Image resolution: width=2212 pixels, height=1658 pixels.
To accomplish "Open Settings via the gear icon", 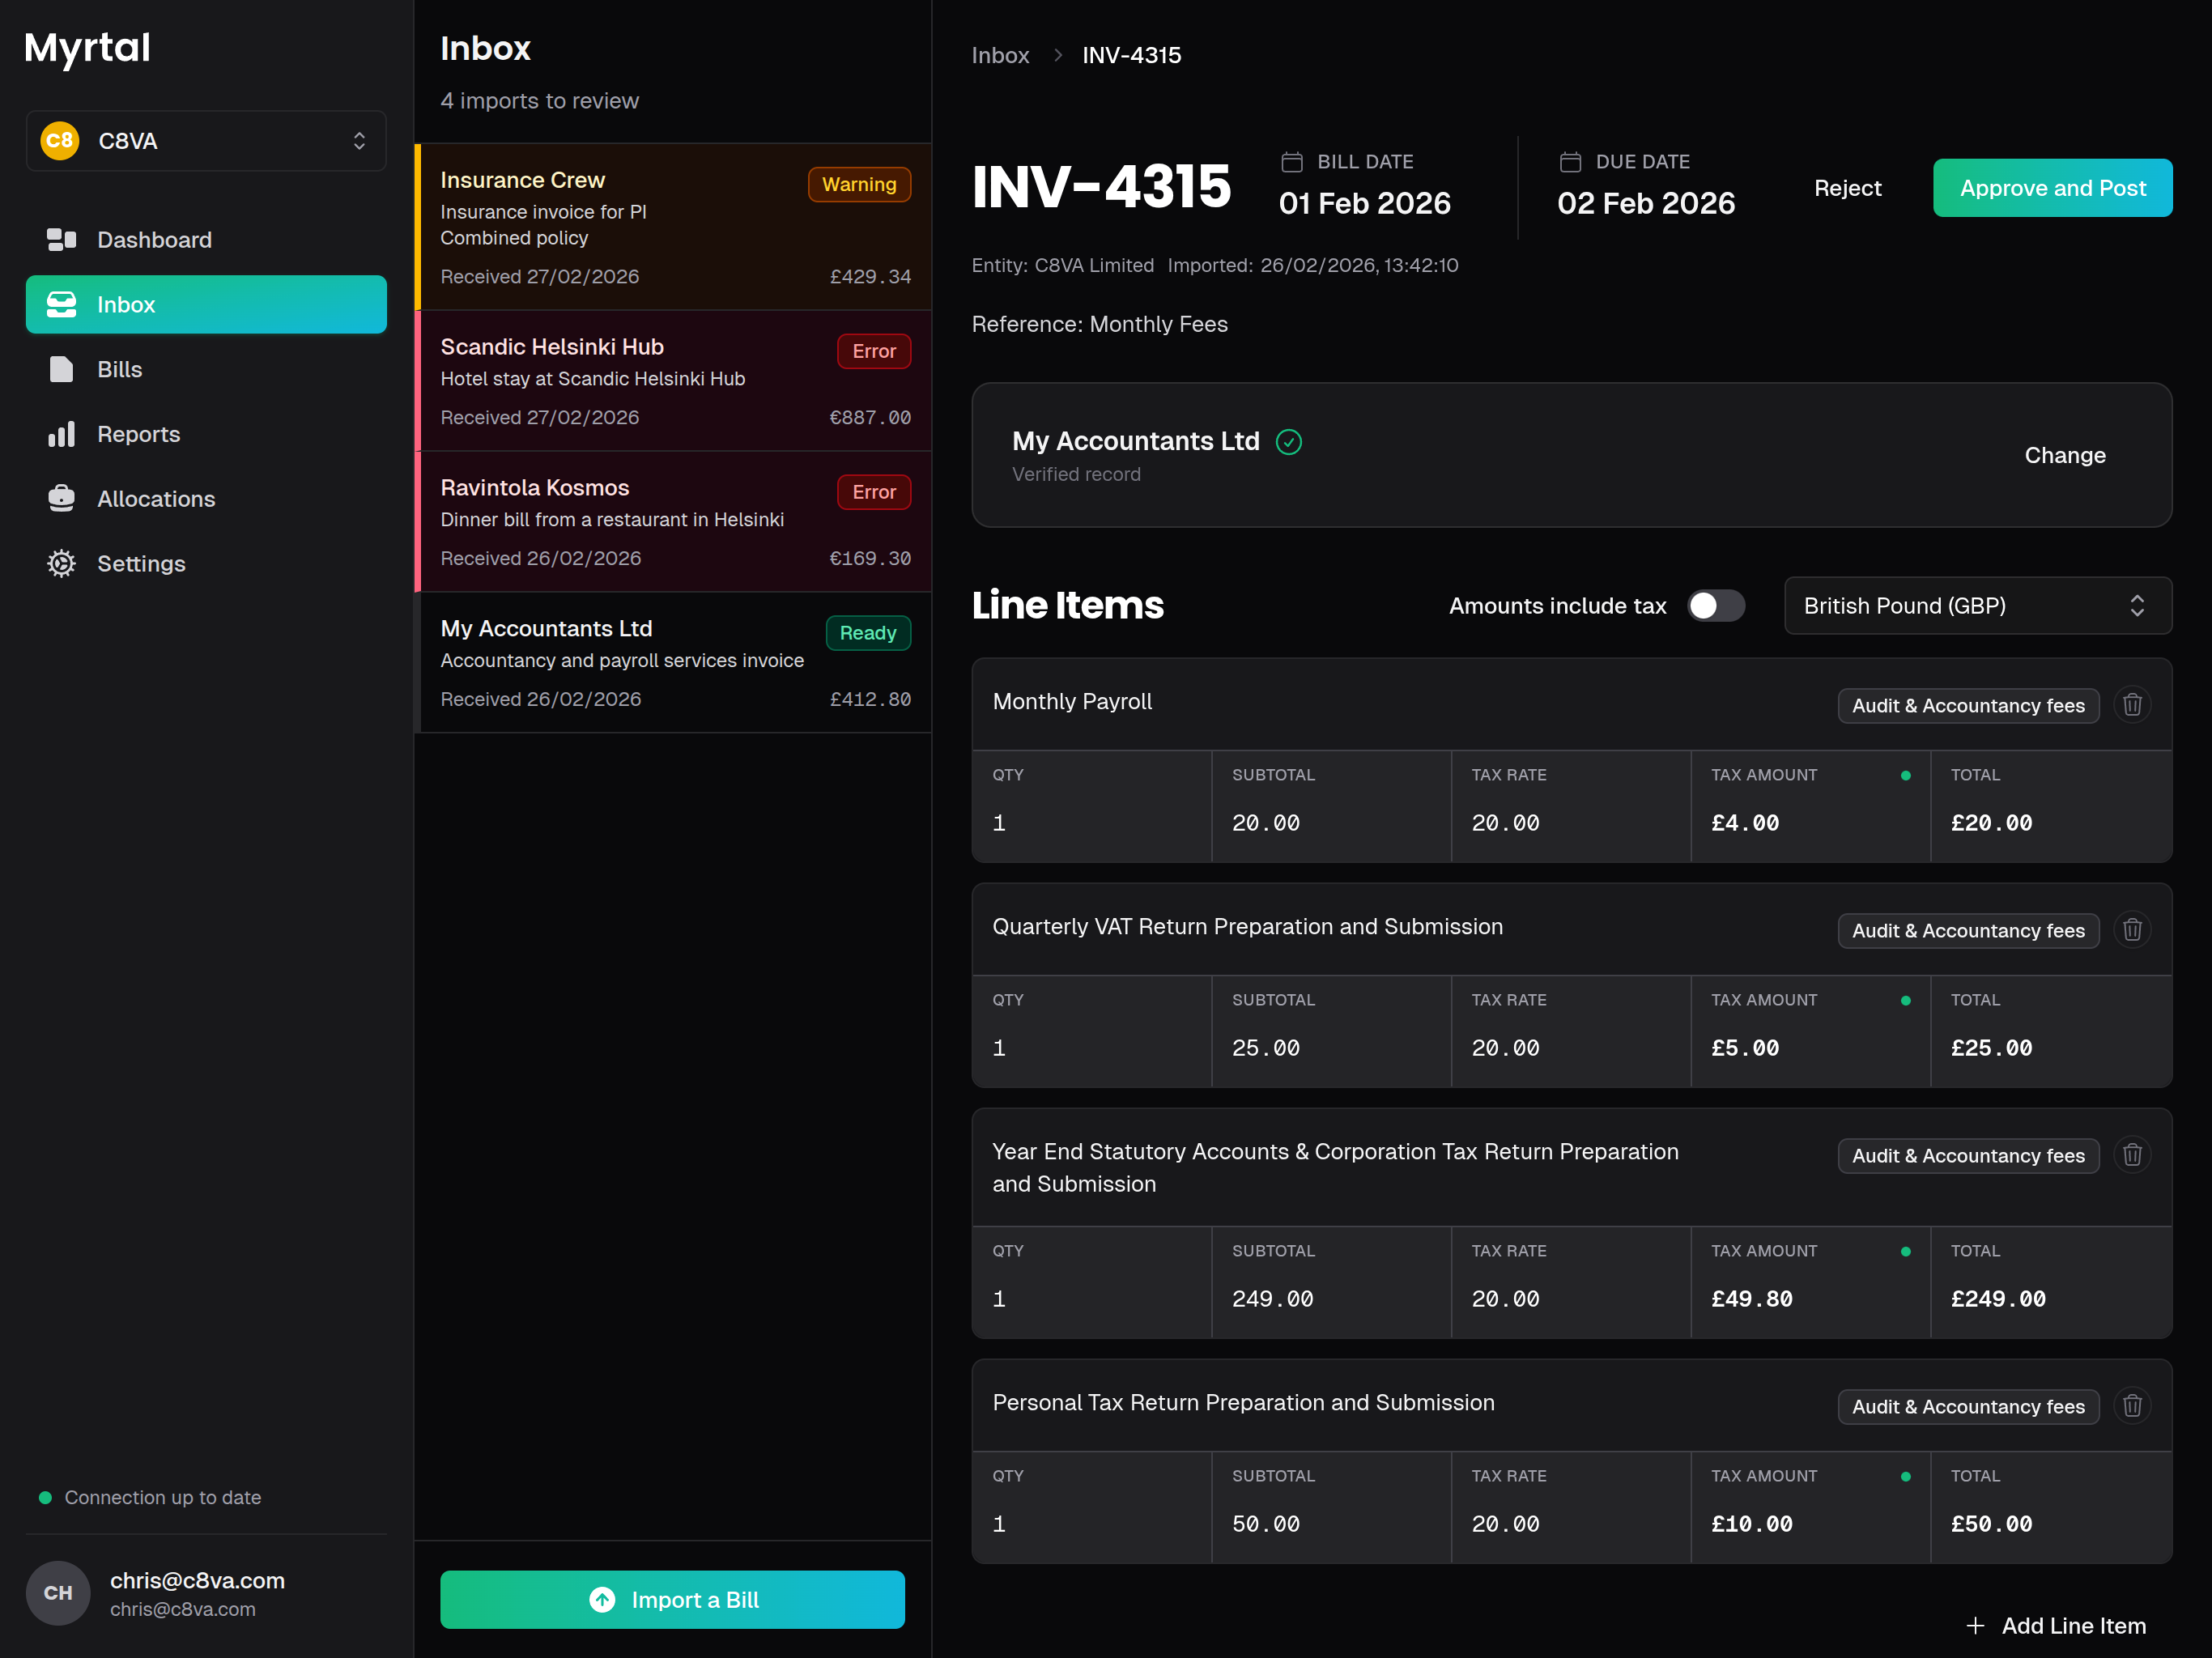I will 61,563.
